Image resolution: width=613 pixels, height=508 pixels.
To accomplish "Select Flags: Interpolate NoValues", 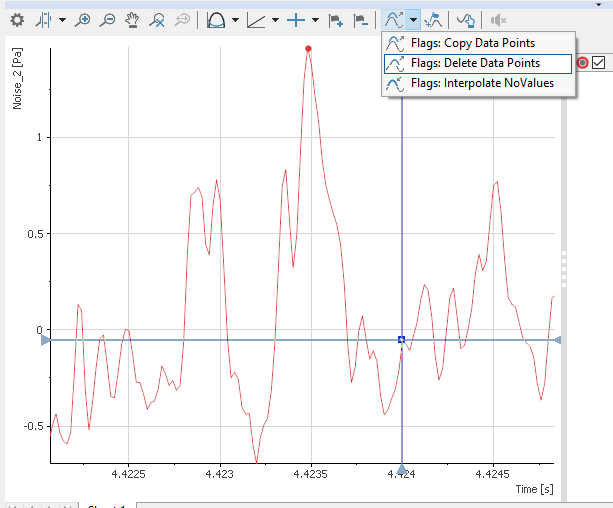I will [481, 83].
